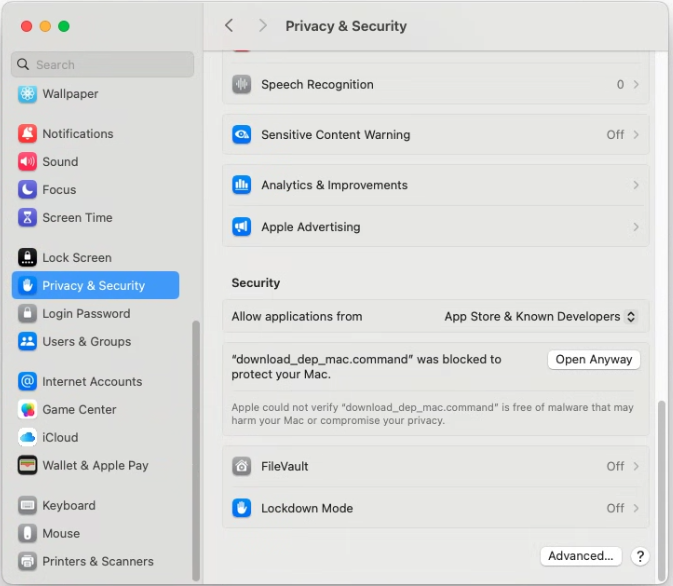Click the Advanced… button
The height and width of the screenshot is (586, 673).
click(x=580, y=556)
